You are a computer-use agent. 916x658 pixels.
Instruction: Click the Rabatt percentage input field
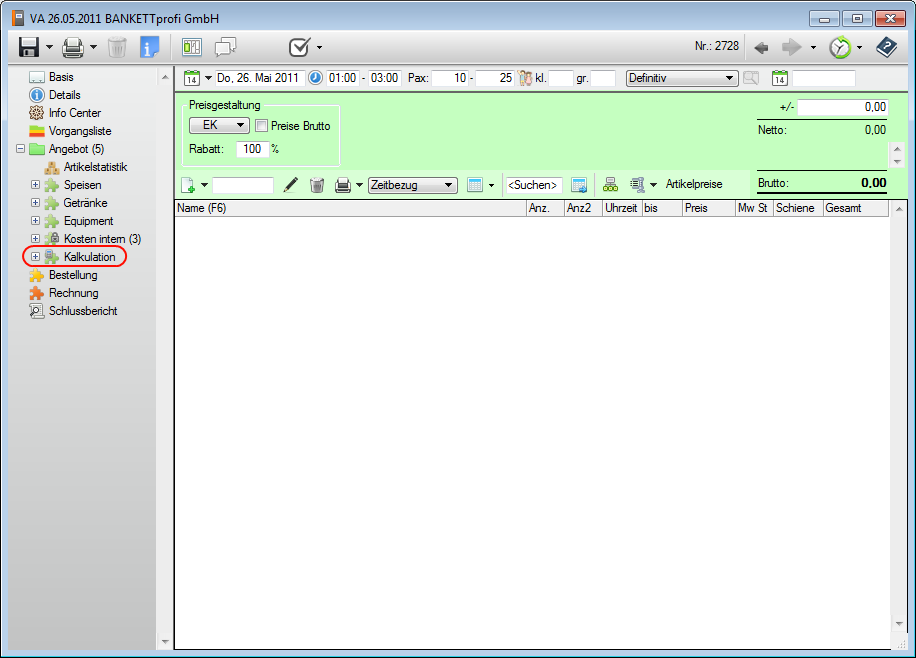click(251, 149)
